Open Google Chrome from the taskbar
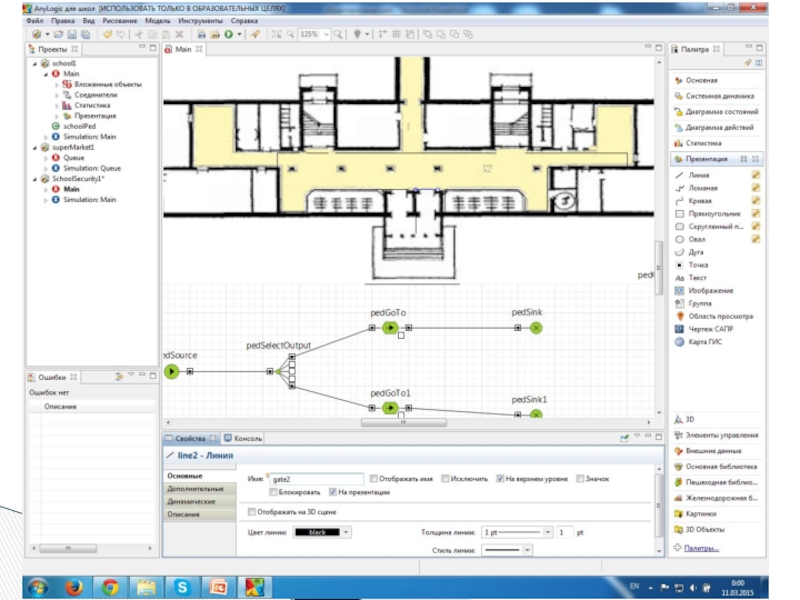800x600 pixels. [110, 588]
